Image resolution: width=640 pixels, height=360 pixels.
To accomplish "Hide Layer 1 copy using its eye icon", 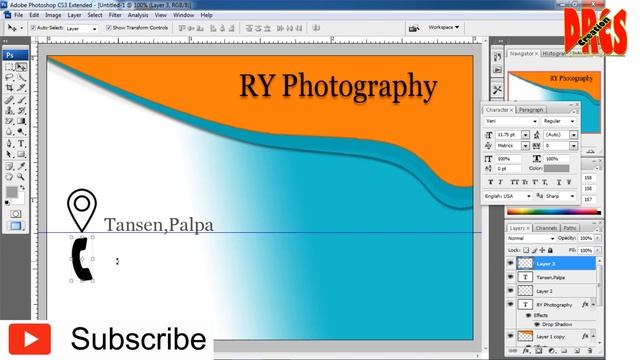I will pyautogui.click(x=510, y=336).
